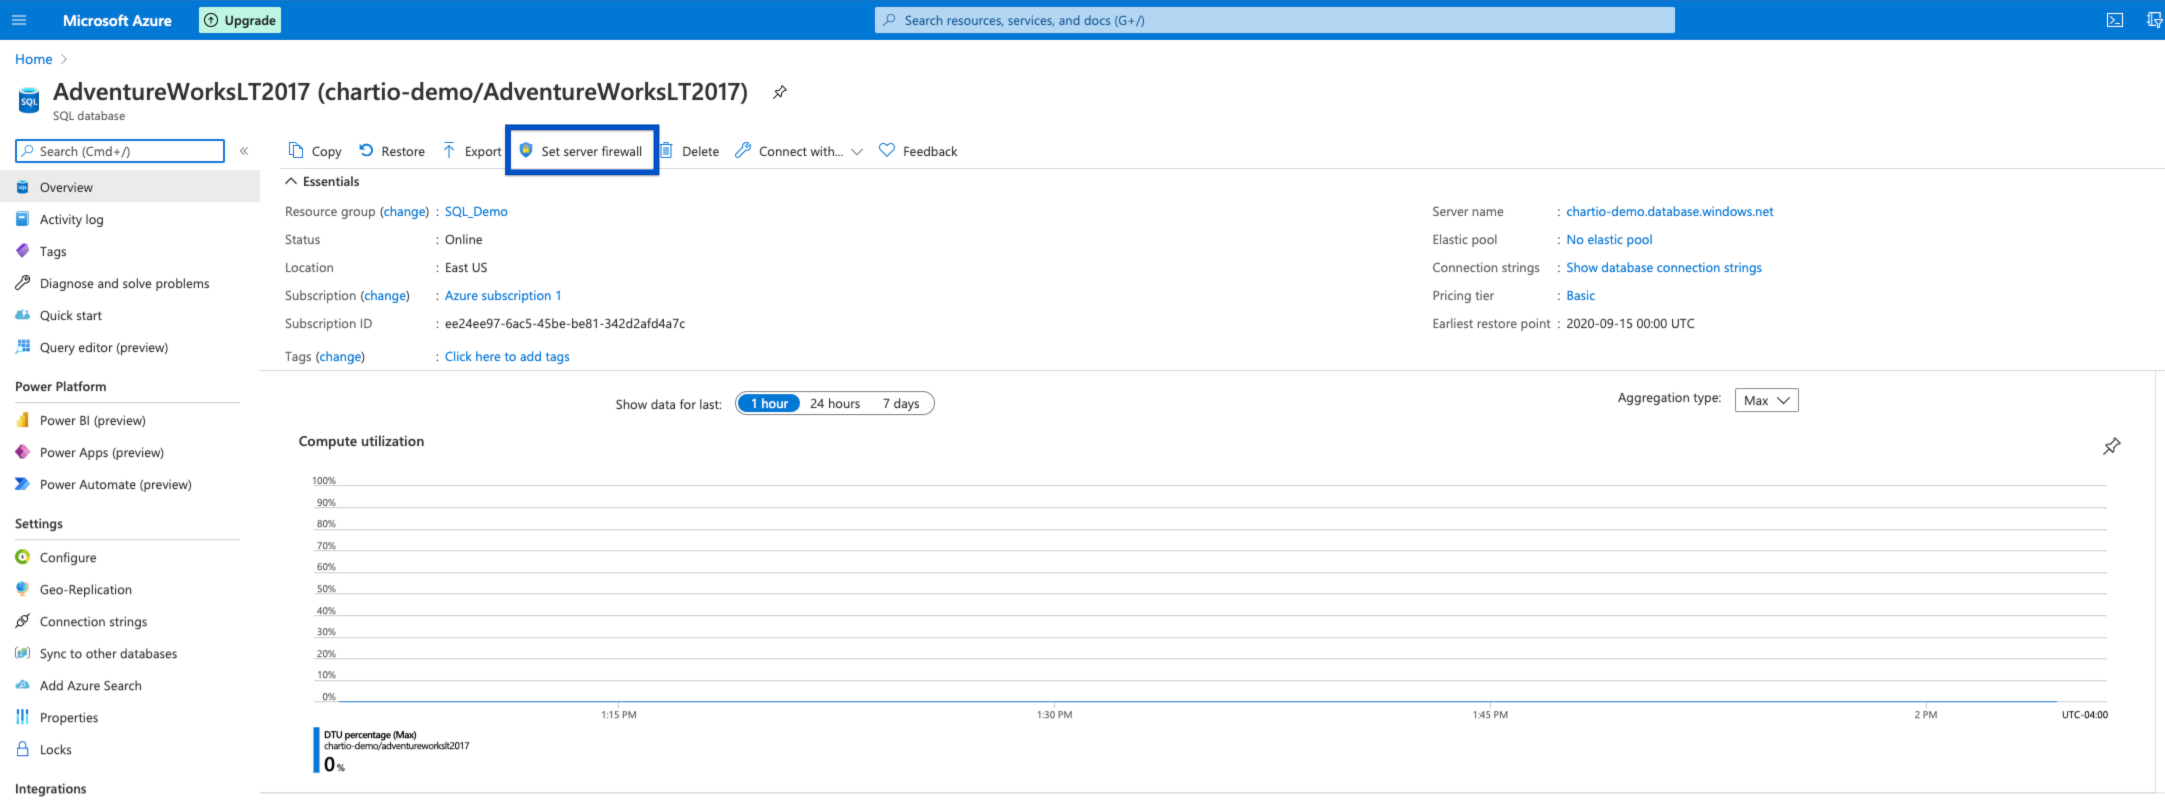Show database connection strings link
Screen dimensions: 2165x802
1664,267
